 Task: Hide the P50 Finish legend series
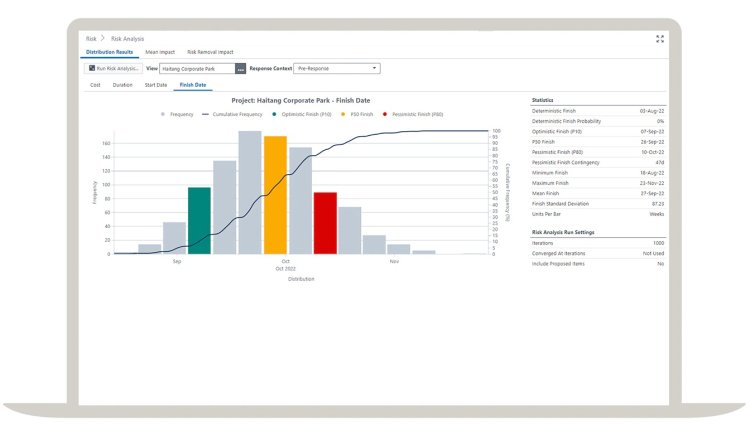click(x=343, y=114)
